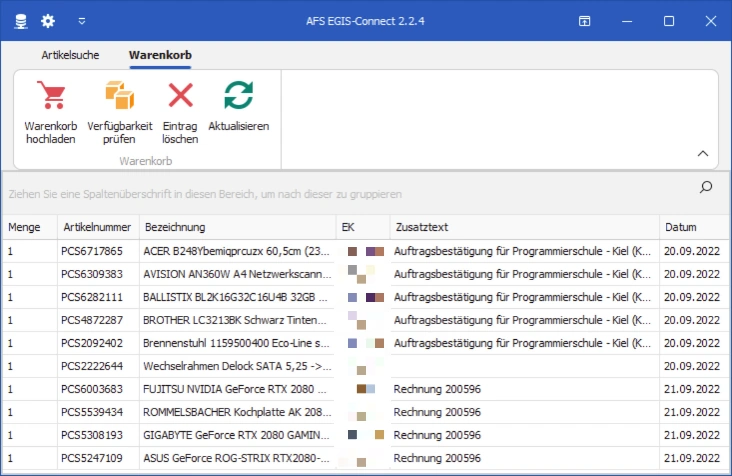
Task: Open search with the magnifier icon
Action: tap(706, 187)
